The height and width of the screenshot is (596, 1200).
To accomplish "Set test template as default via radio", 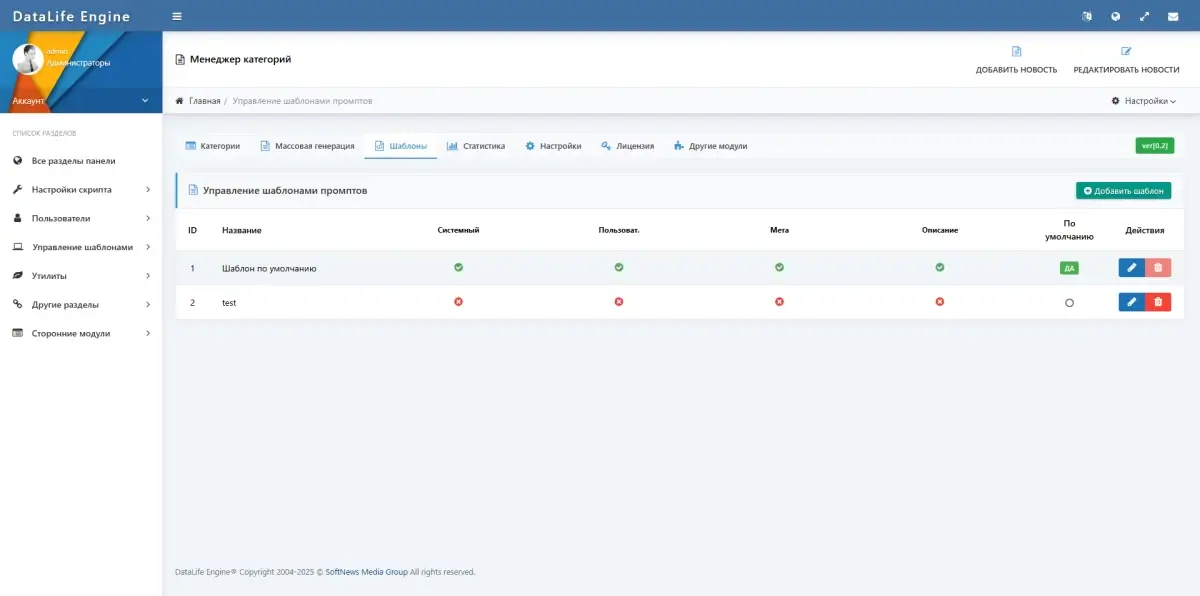I will [1069, 302].
